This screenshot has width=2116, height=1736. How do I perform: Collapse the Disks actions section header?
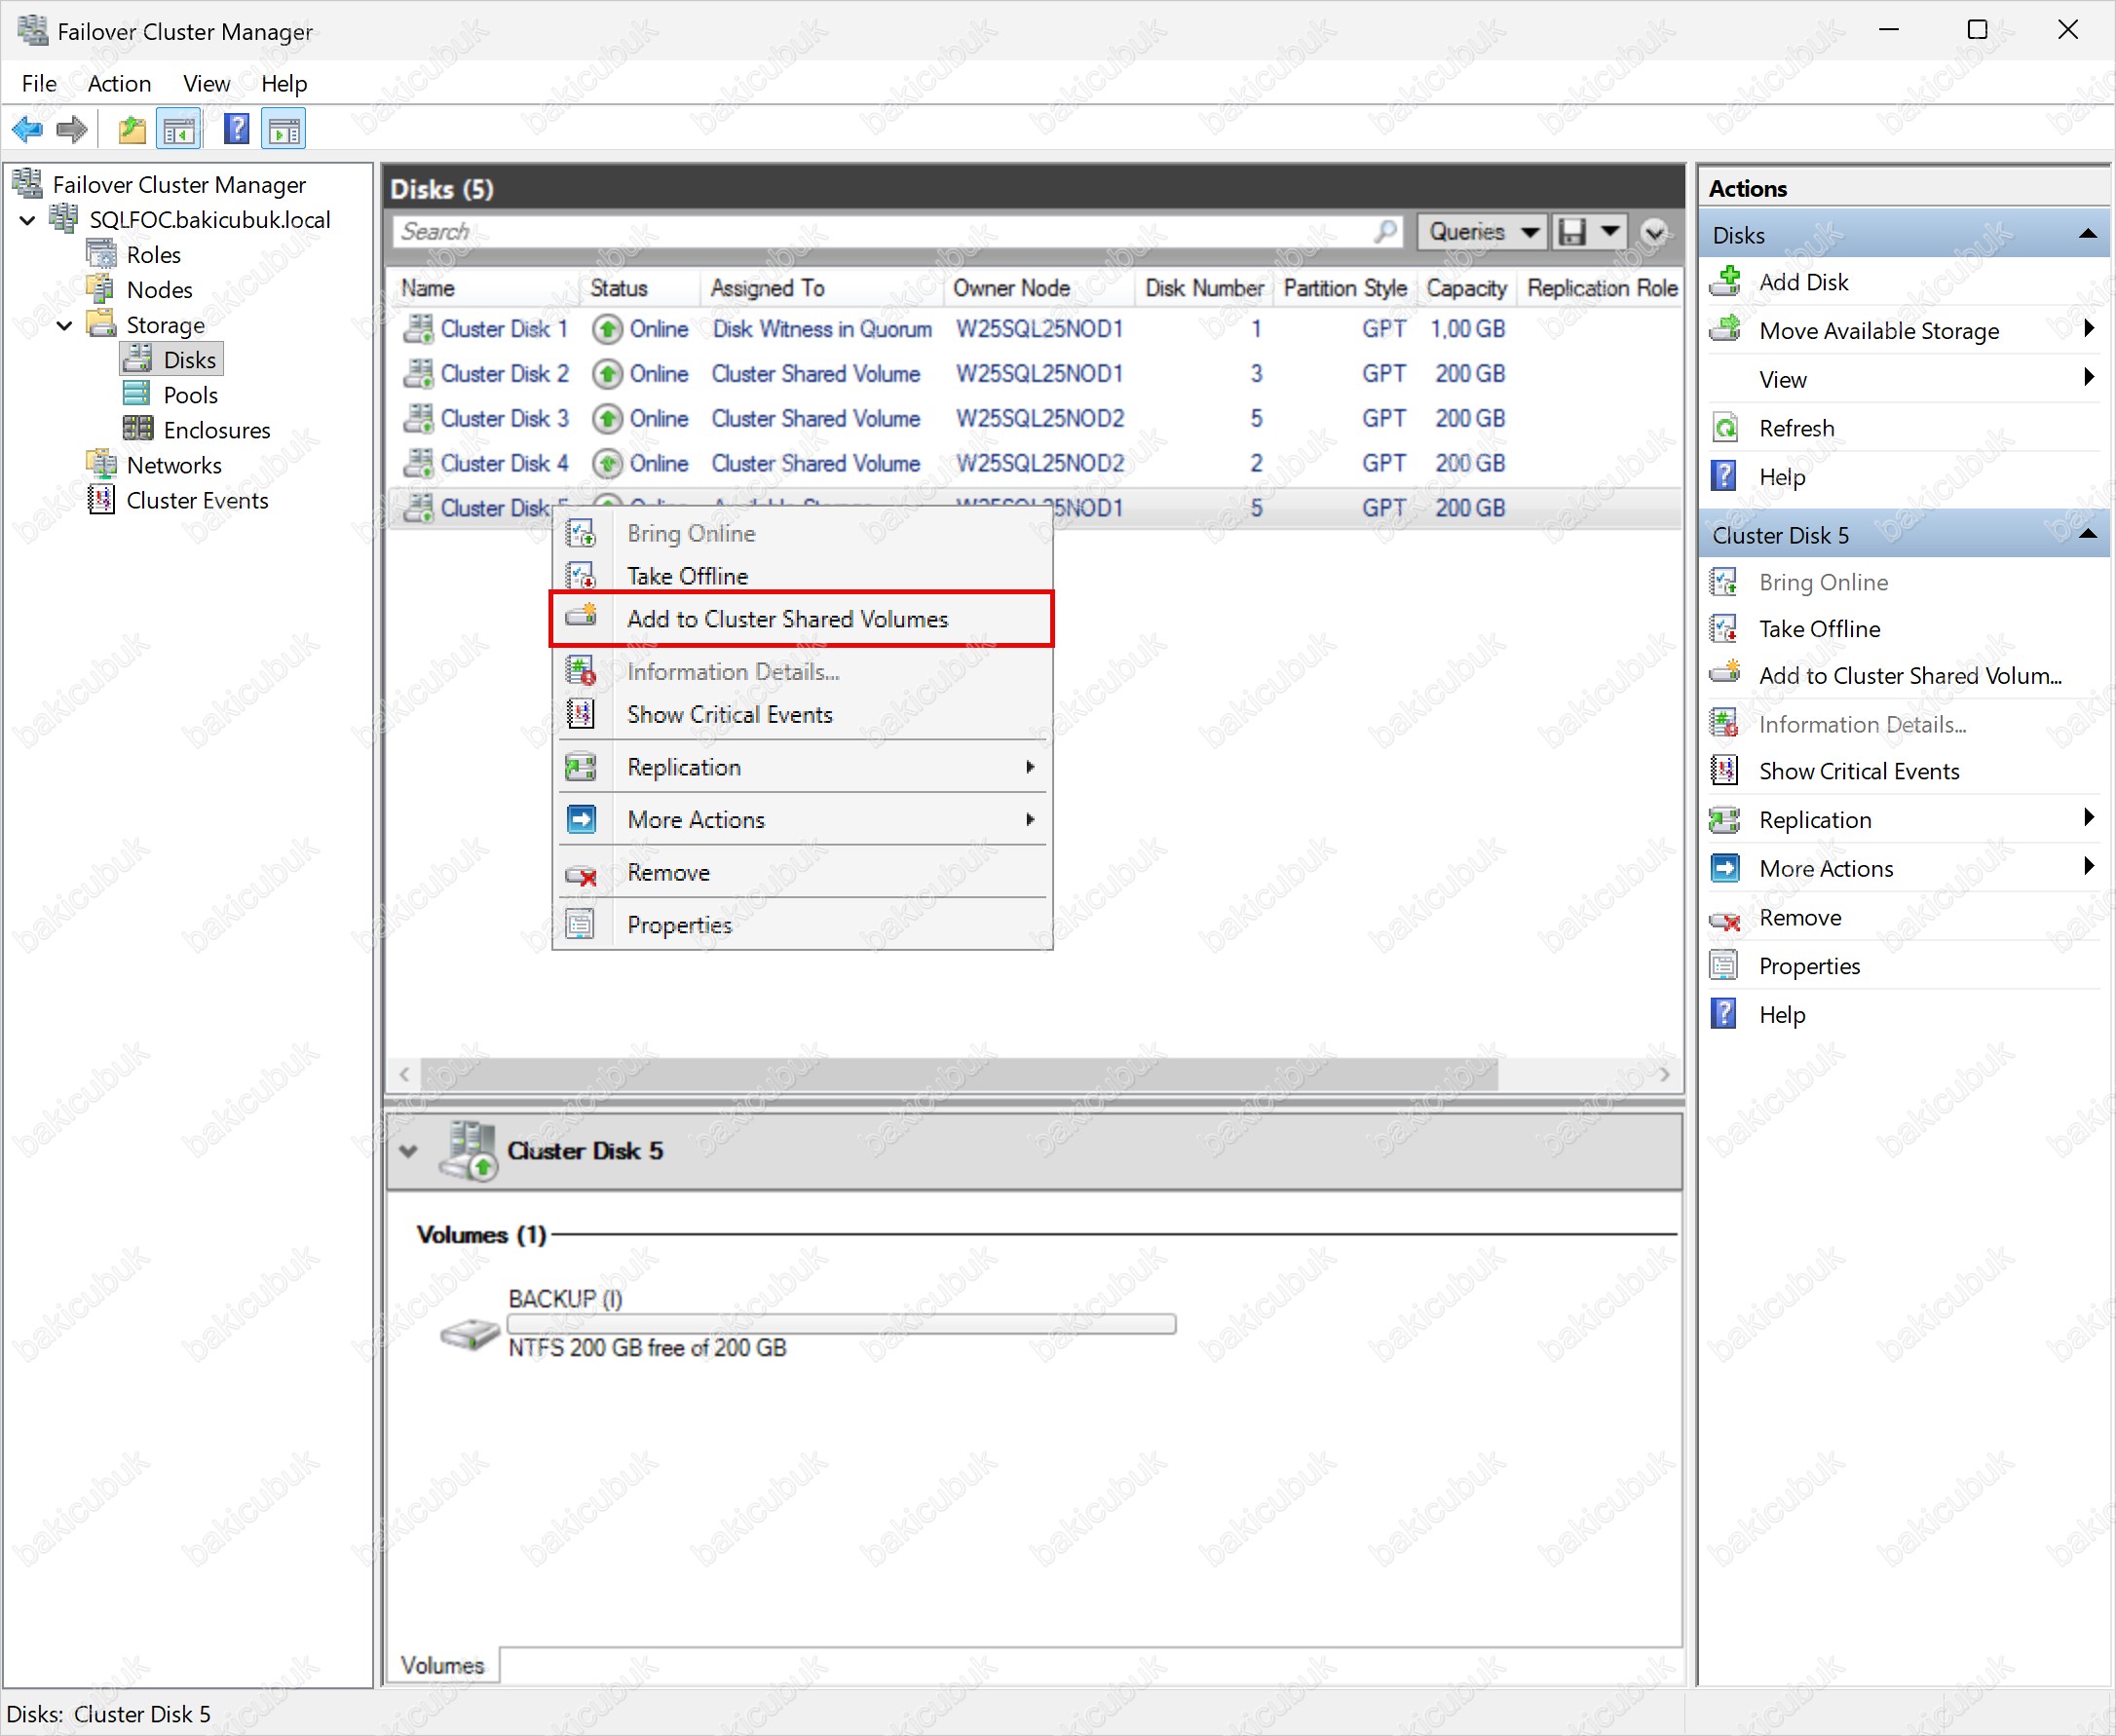tap(2087, 235)
